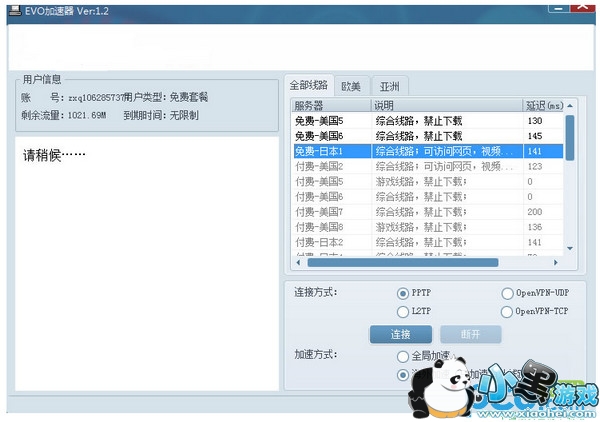Click the EVO app icon in title bar
The image size is (600, 422).
(15, 10)
